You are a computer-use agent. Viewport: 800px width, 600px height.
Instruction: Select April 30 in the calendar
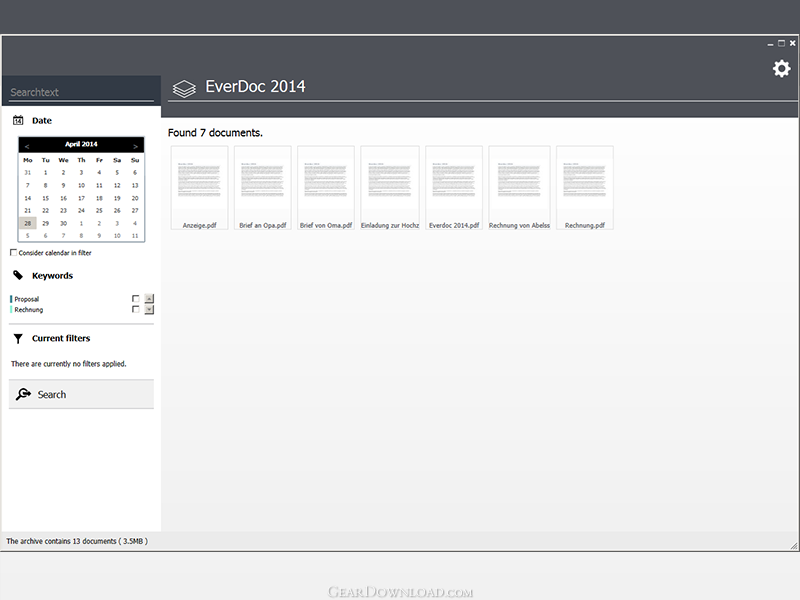click(63, 223)
